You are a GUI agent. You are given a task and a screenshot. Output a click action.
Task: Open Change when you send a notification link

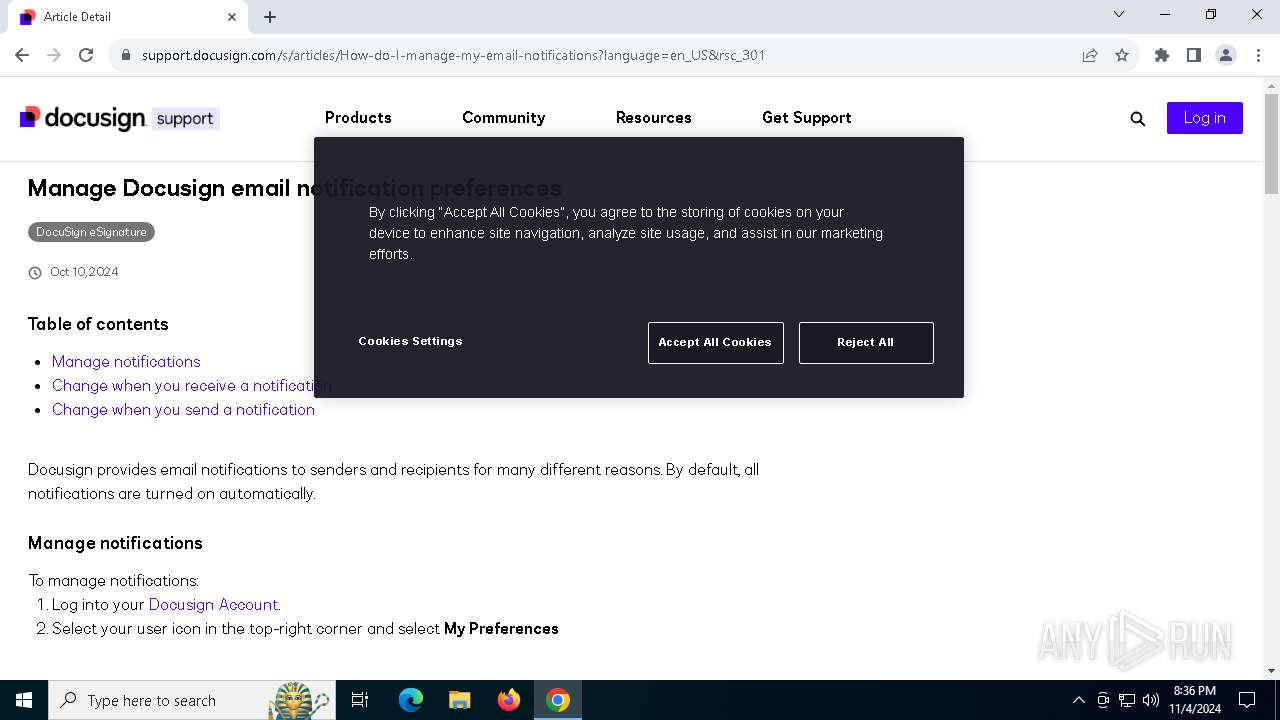click(x=183, y=409)
